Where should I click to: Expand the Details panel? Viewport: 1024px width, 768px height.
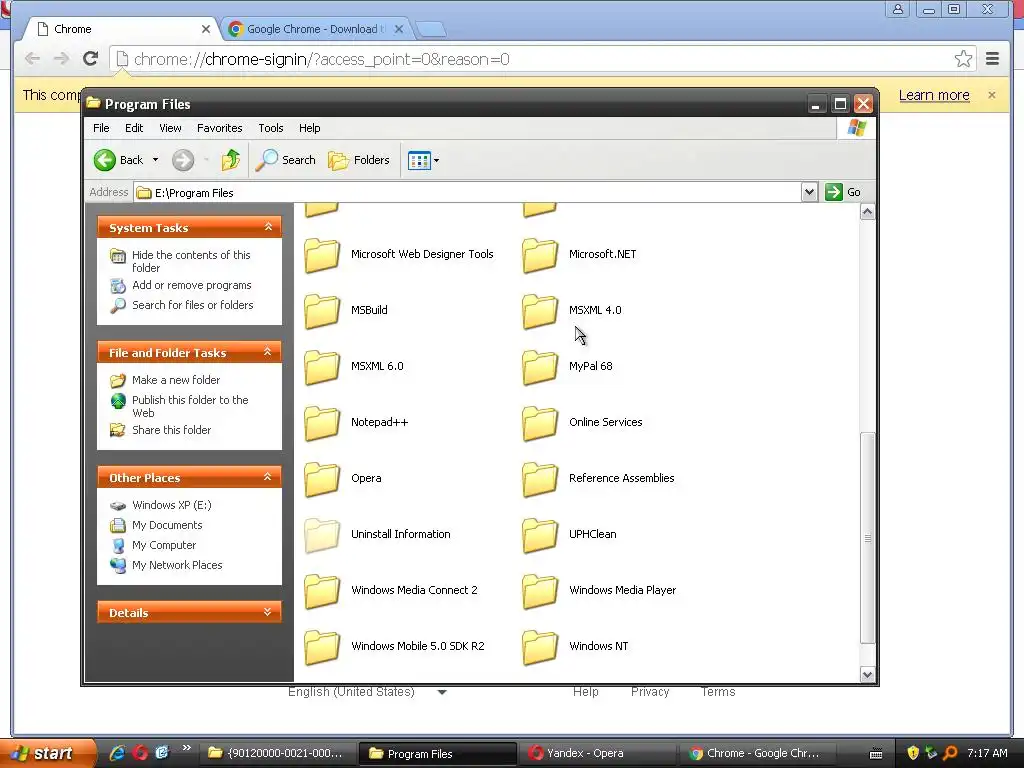point(268,613)
